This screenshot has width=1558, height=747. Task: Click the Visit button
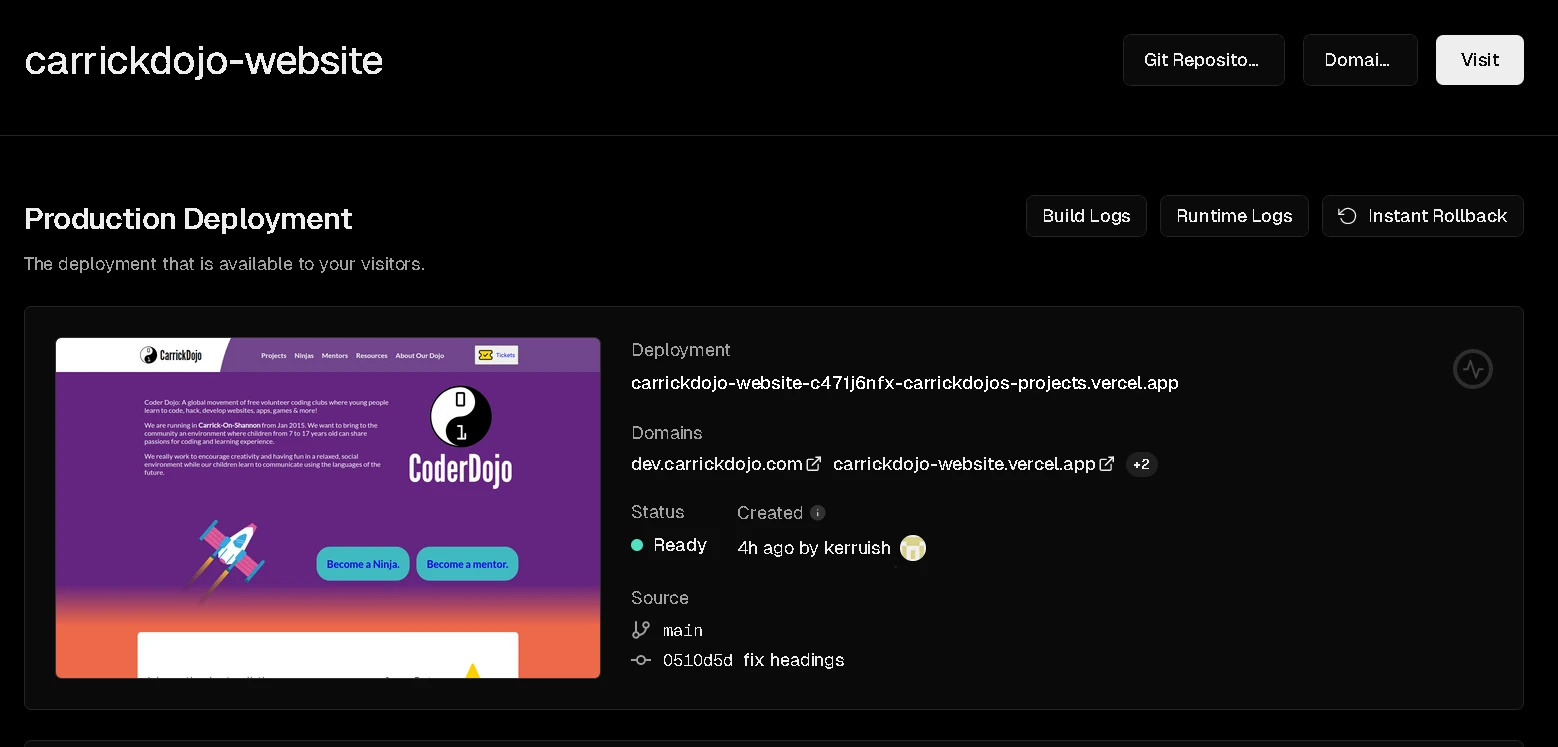click(1479, 60)
